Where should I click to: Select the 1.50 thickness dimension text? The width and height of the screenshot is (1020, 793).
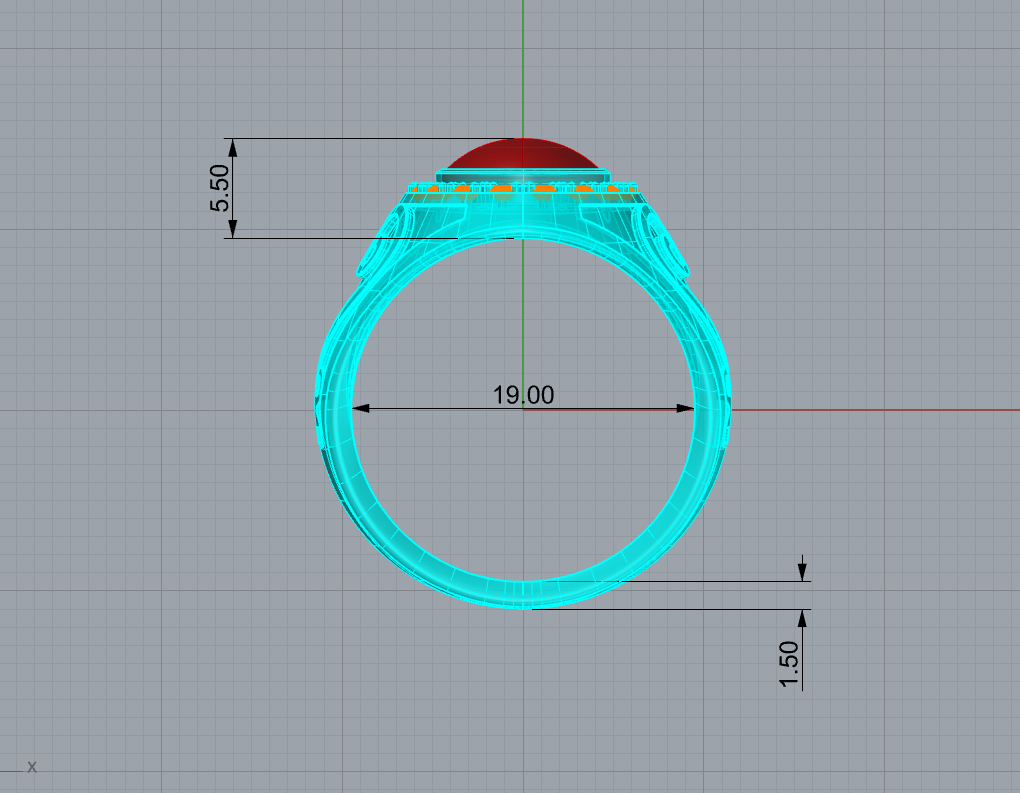[788, 664]
